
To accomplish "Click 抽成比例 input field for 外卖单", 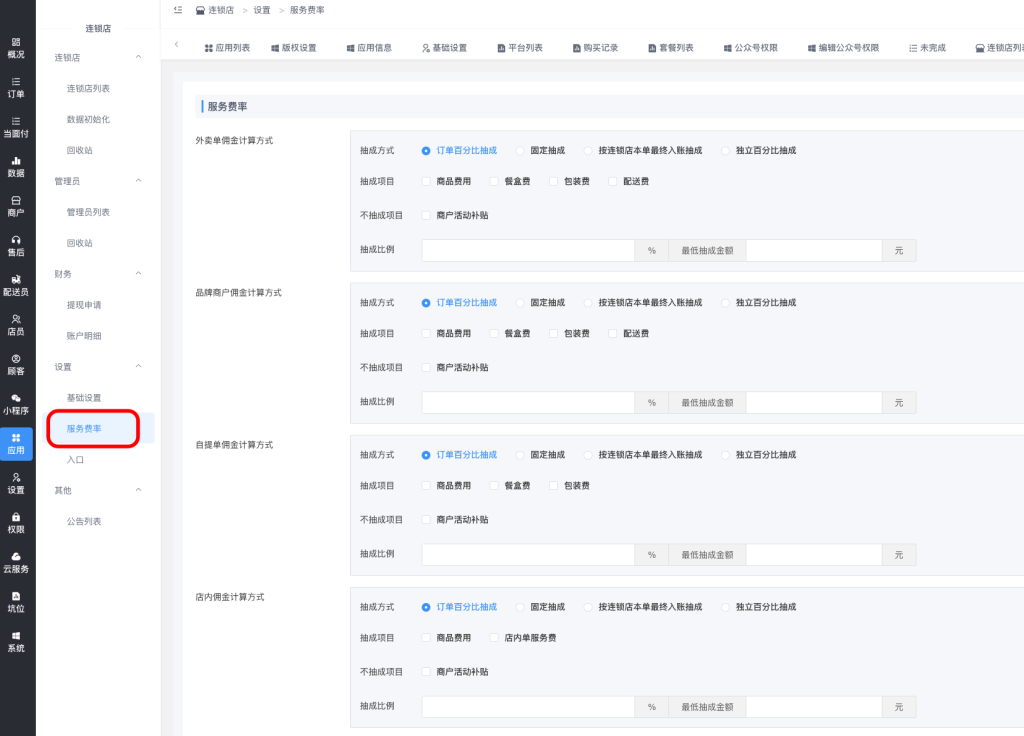I will click(528, 250).
